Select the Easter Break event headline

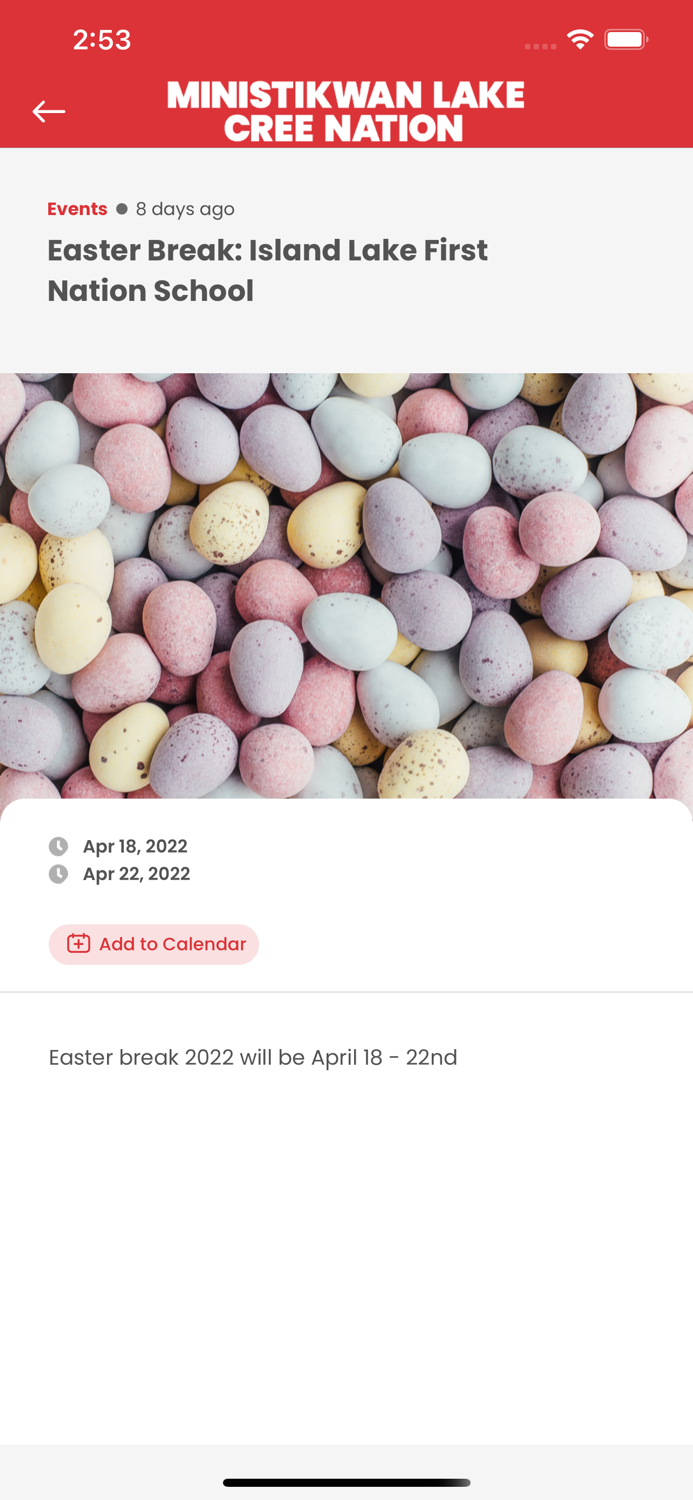pyautogui.click(x=267, y=270)
